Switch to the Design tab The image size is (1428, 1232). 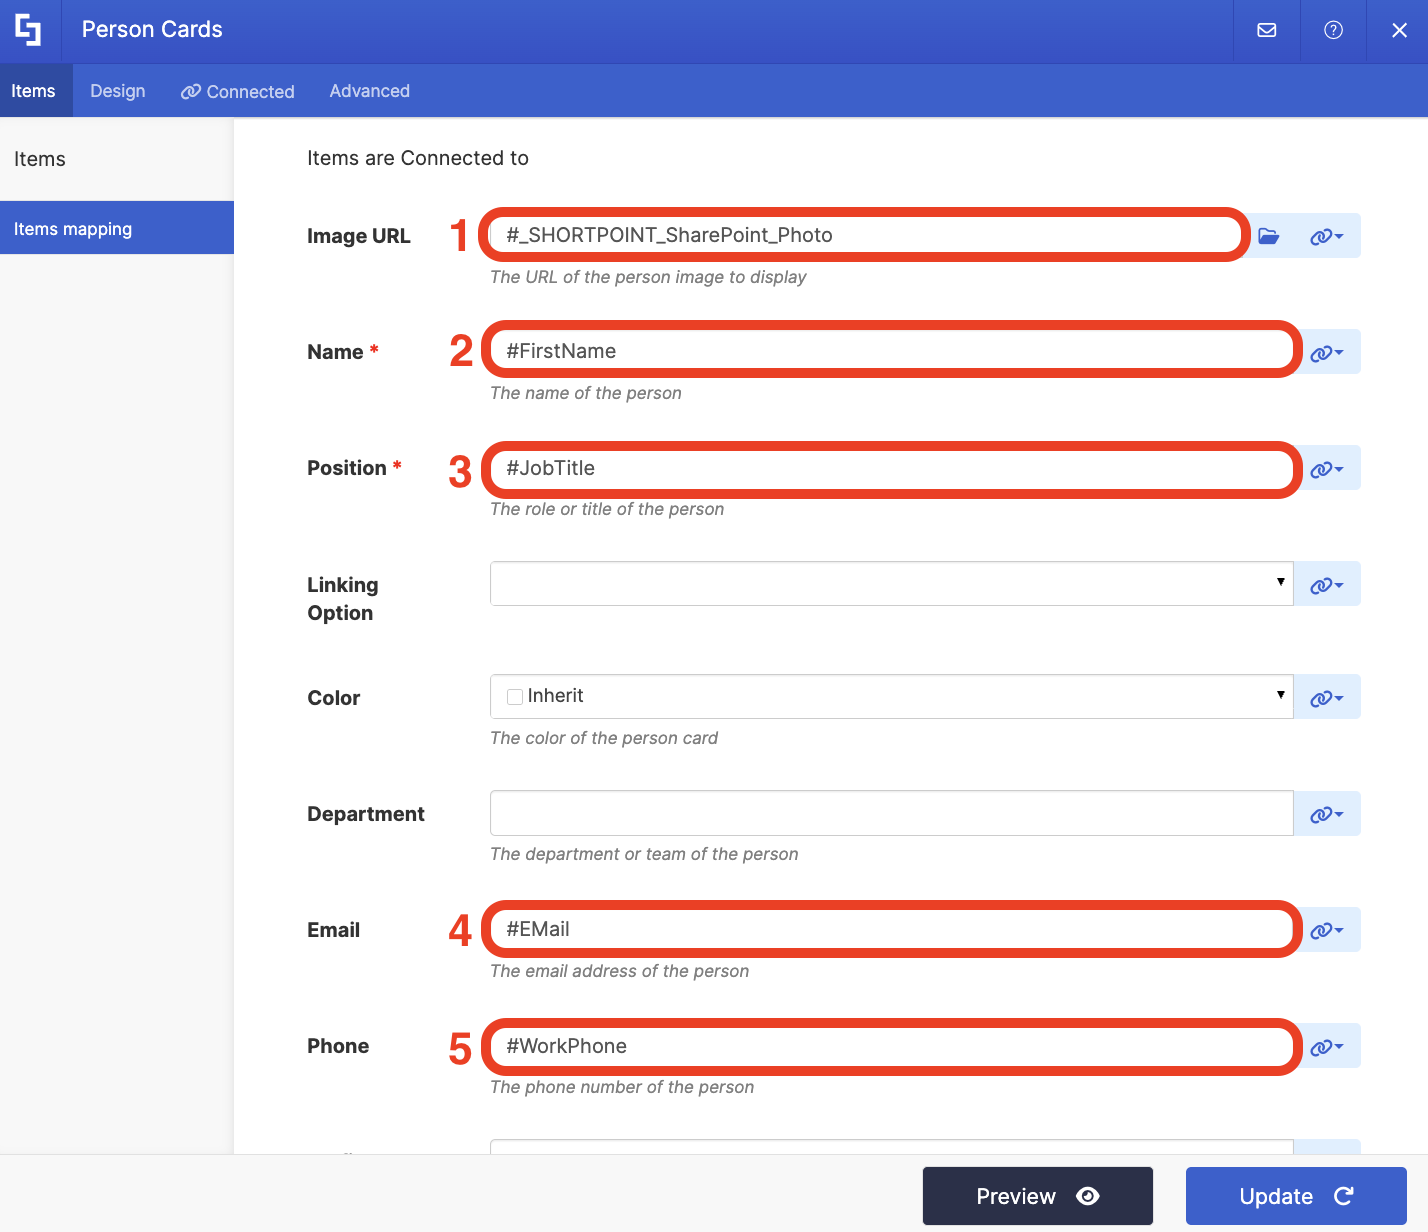pos(118,91)
